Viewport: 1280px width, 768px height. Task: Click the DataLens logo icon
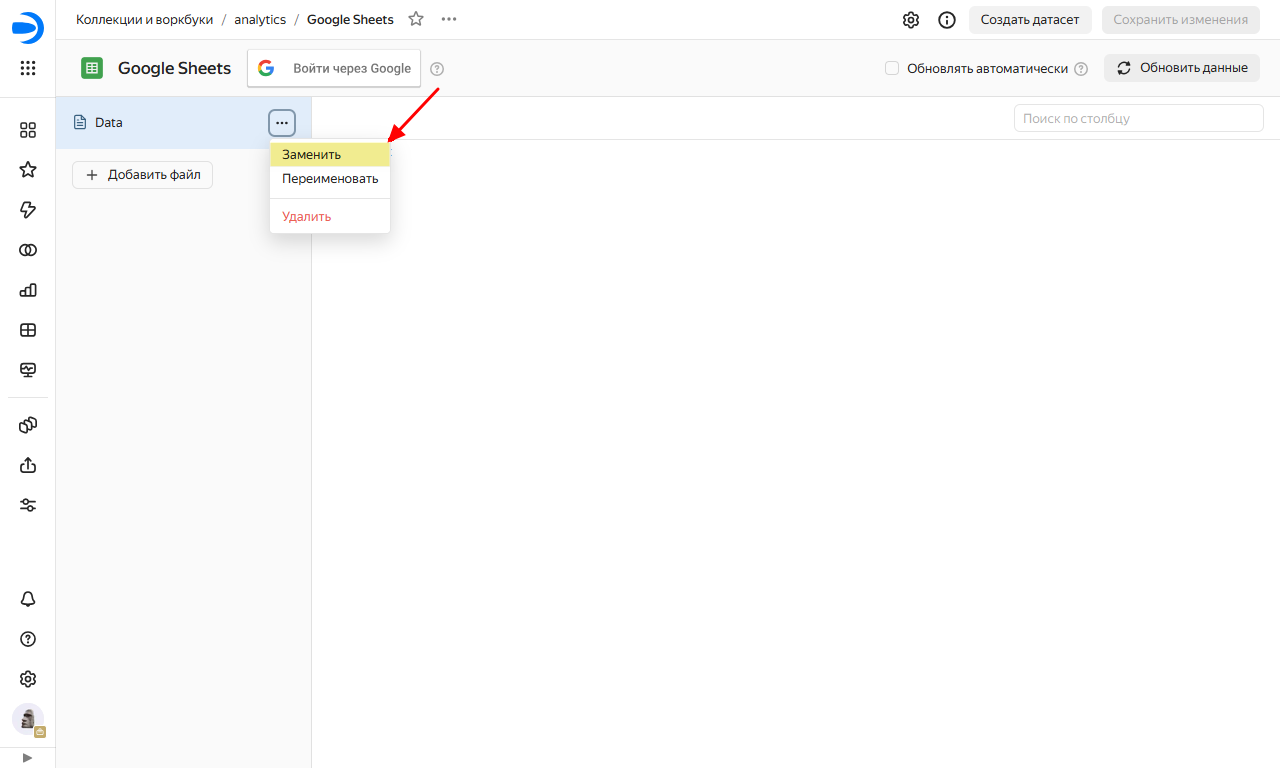28,28
